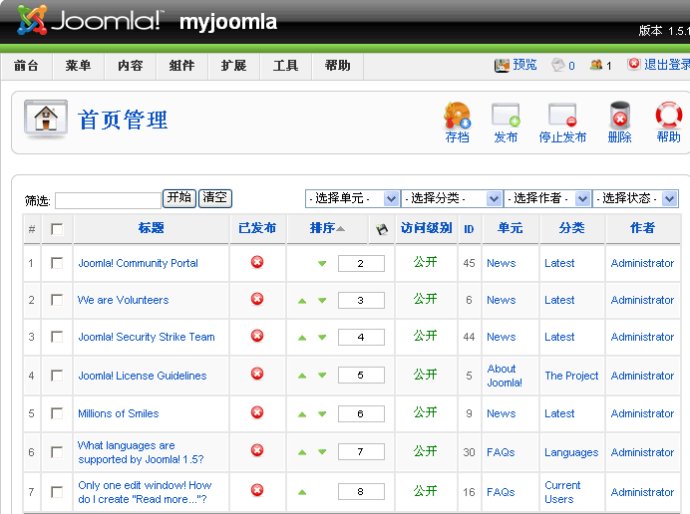Toggle published status for Joomla! License Guidelines
This screenshot has width=690, height=514.
257,374
